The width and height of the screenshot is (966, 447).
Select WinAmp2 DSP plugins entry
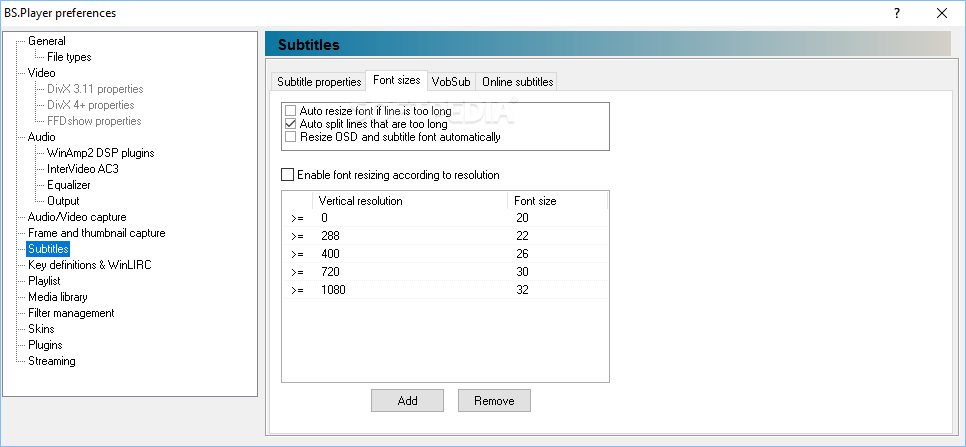[100, 153]
